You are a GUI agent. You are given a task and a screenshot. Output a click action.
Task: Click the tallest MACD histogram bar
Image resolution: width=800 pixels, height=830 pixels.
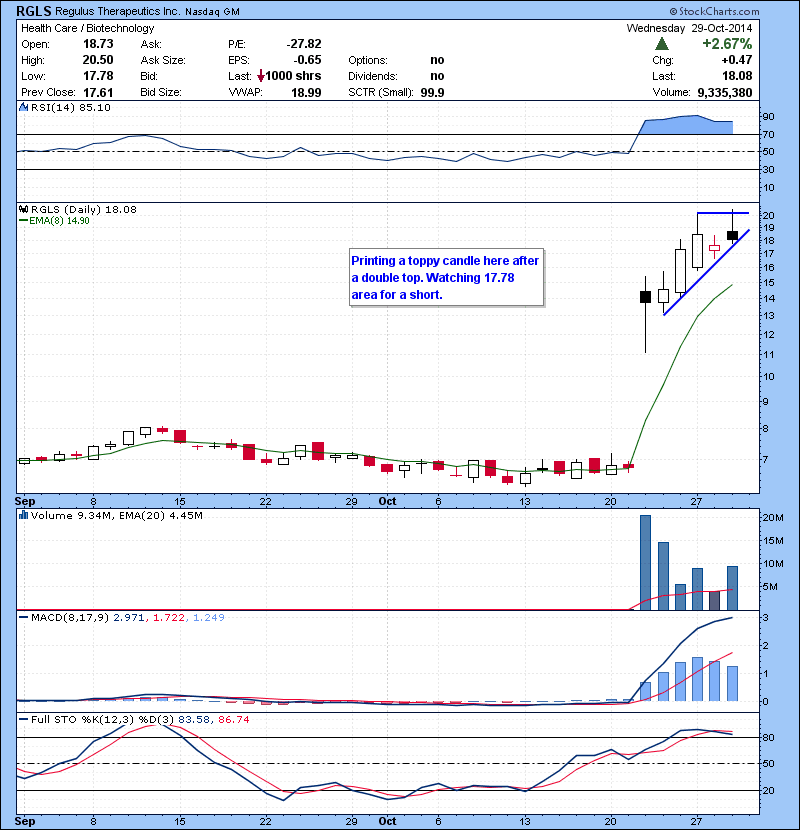(697, 679)
